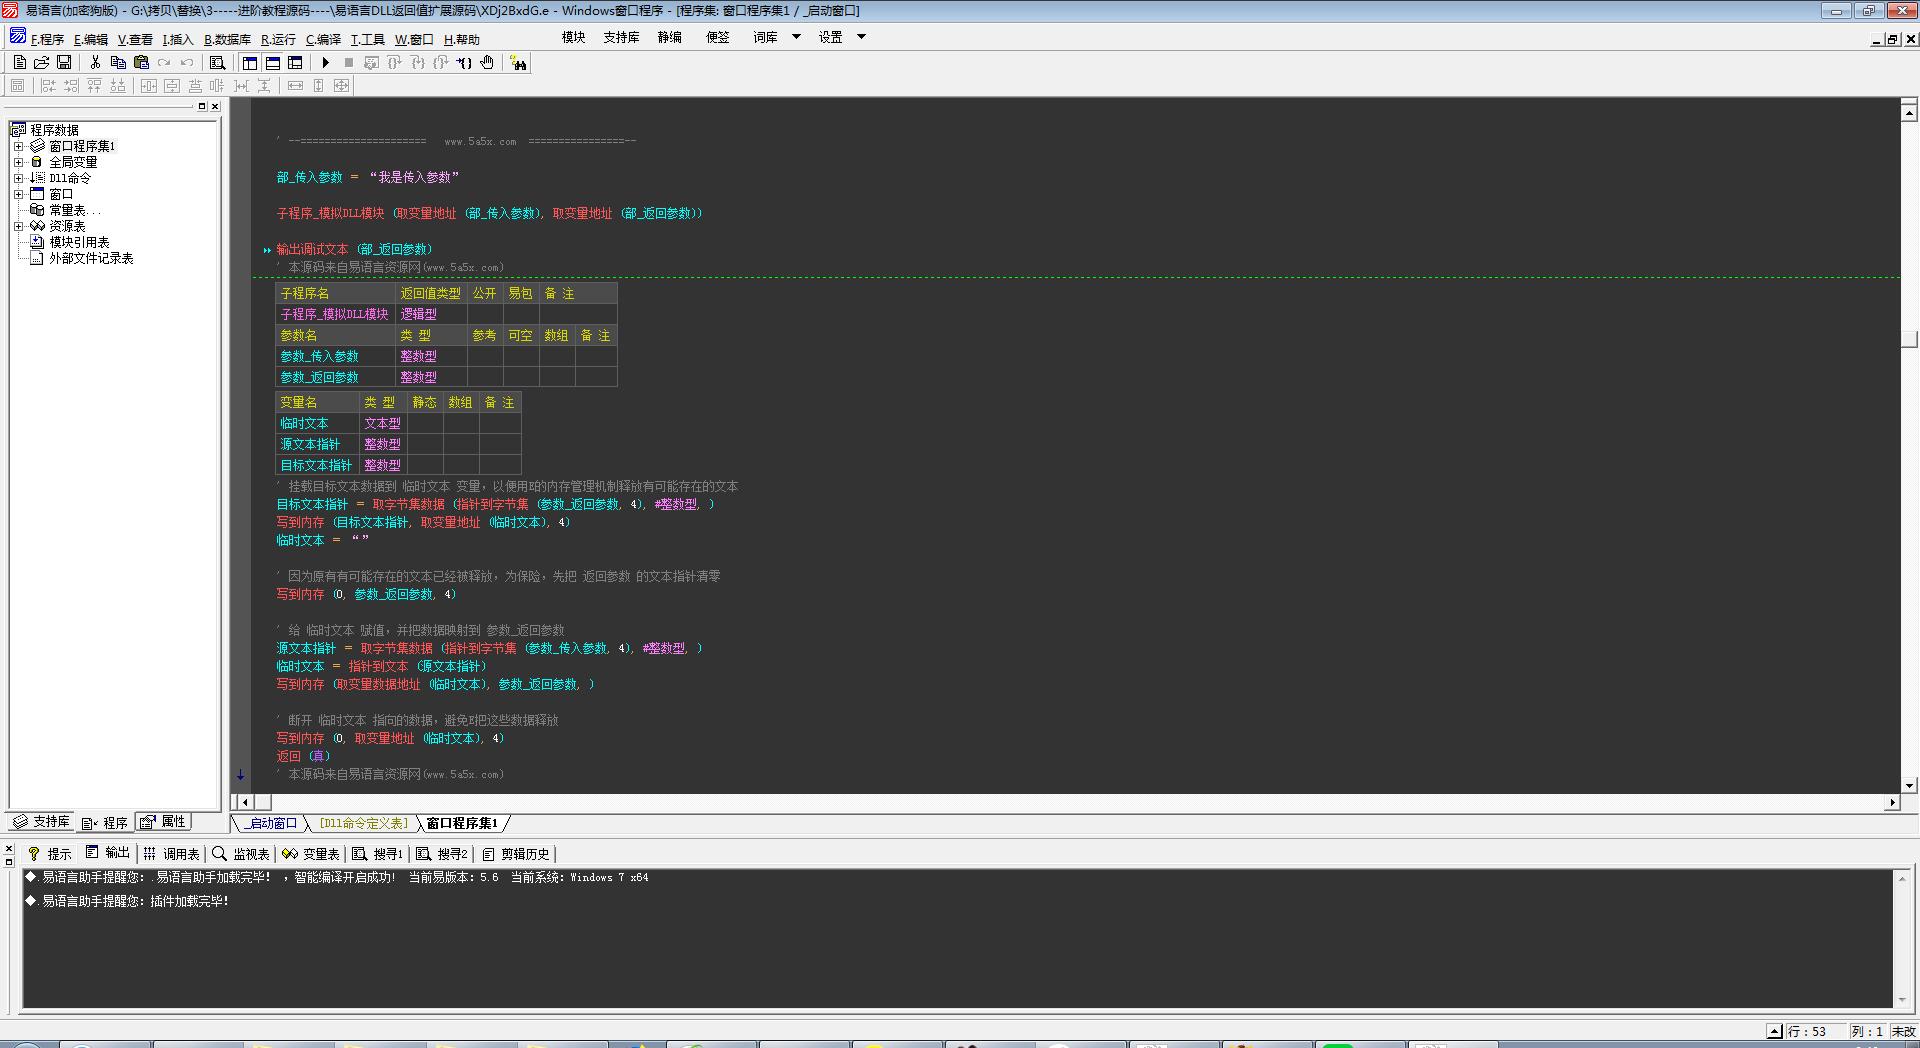Viewport: 1920px width, 1048px height.
Task: Expand the 窗口程序集1 tree node
Action: 18,146
